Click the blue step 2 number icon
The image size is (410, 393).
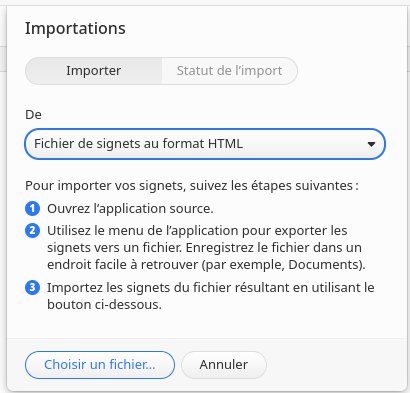tap(32, 231)
